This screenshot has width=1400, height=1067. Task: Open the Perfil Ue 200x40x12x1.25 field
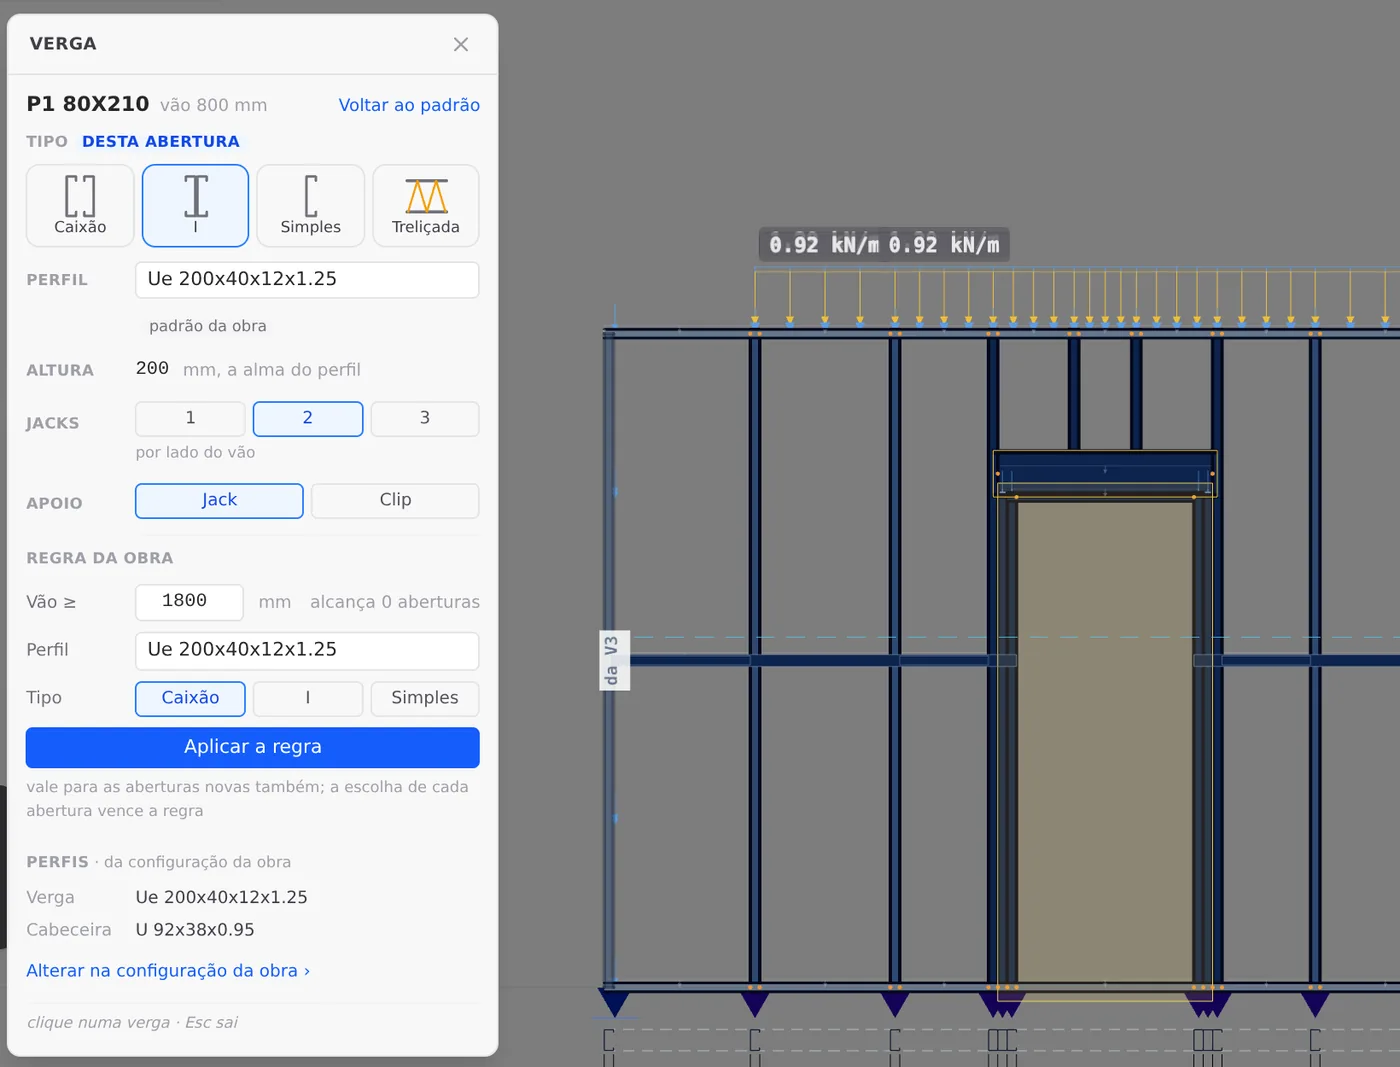point(307,280)
